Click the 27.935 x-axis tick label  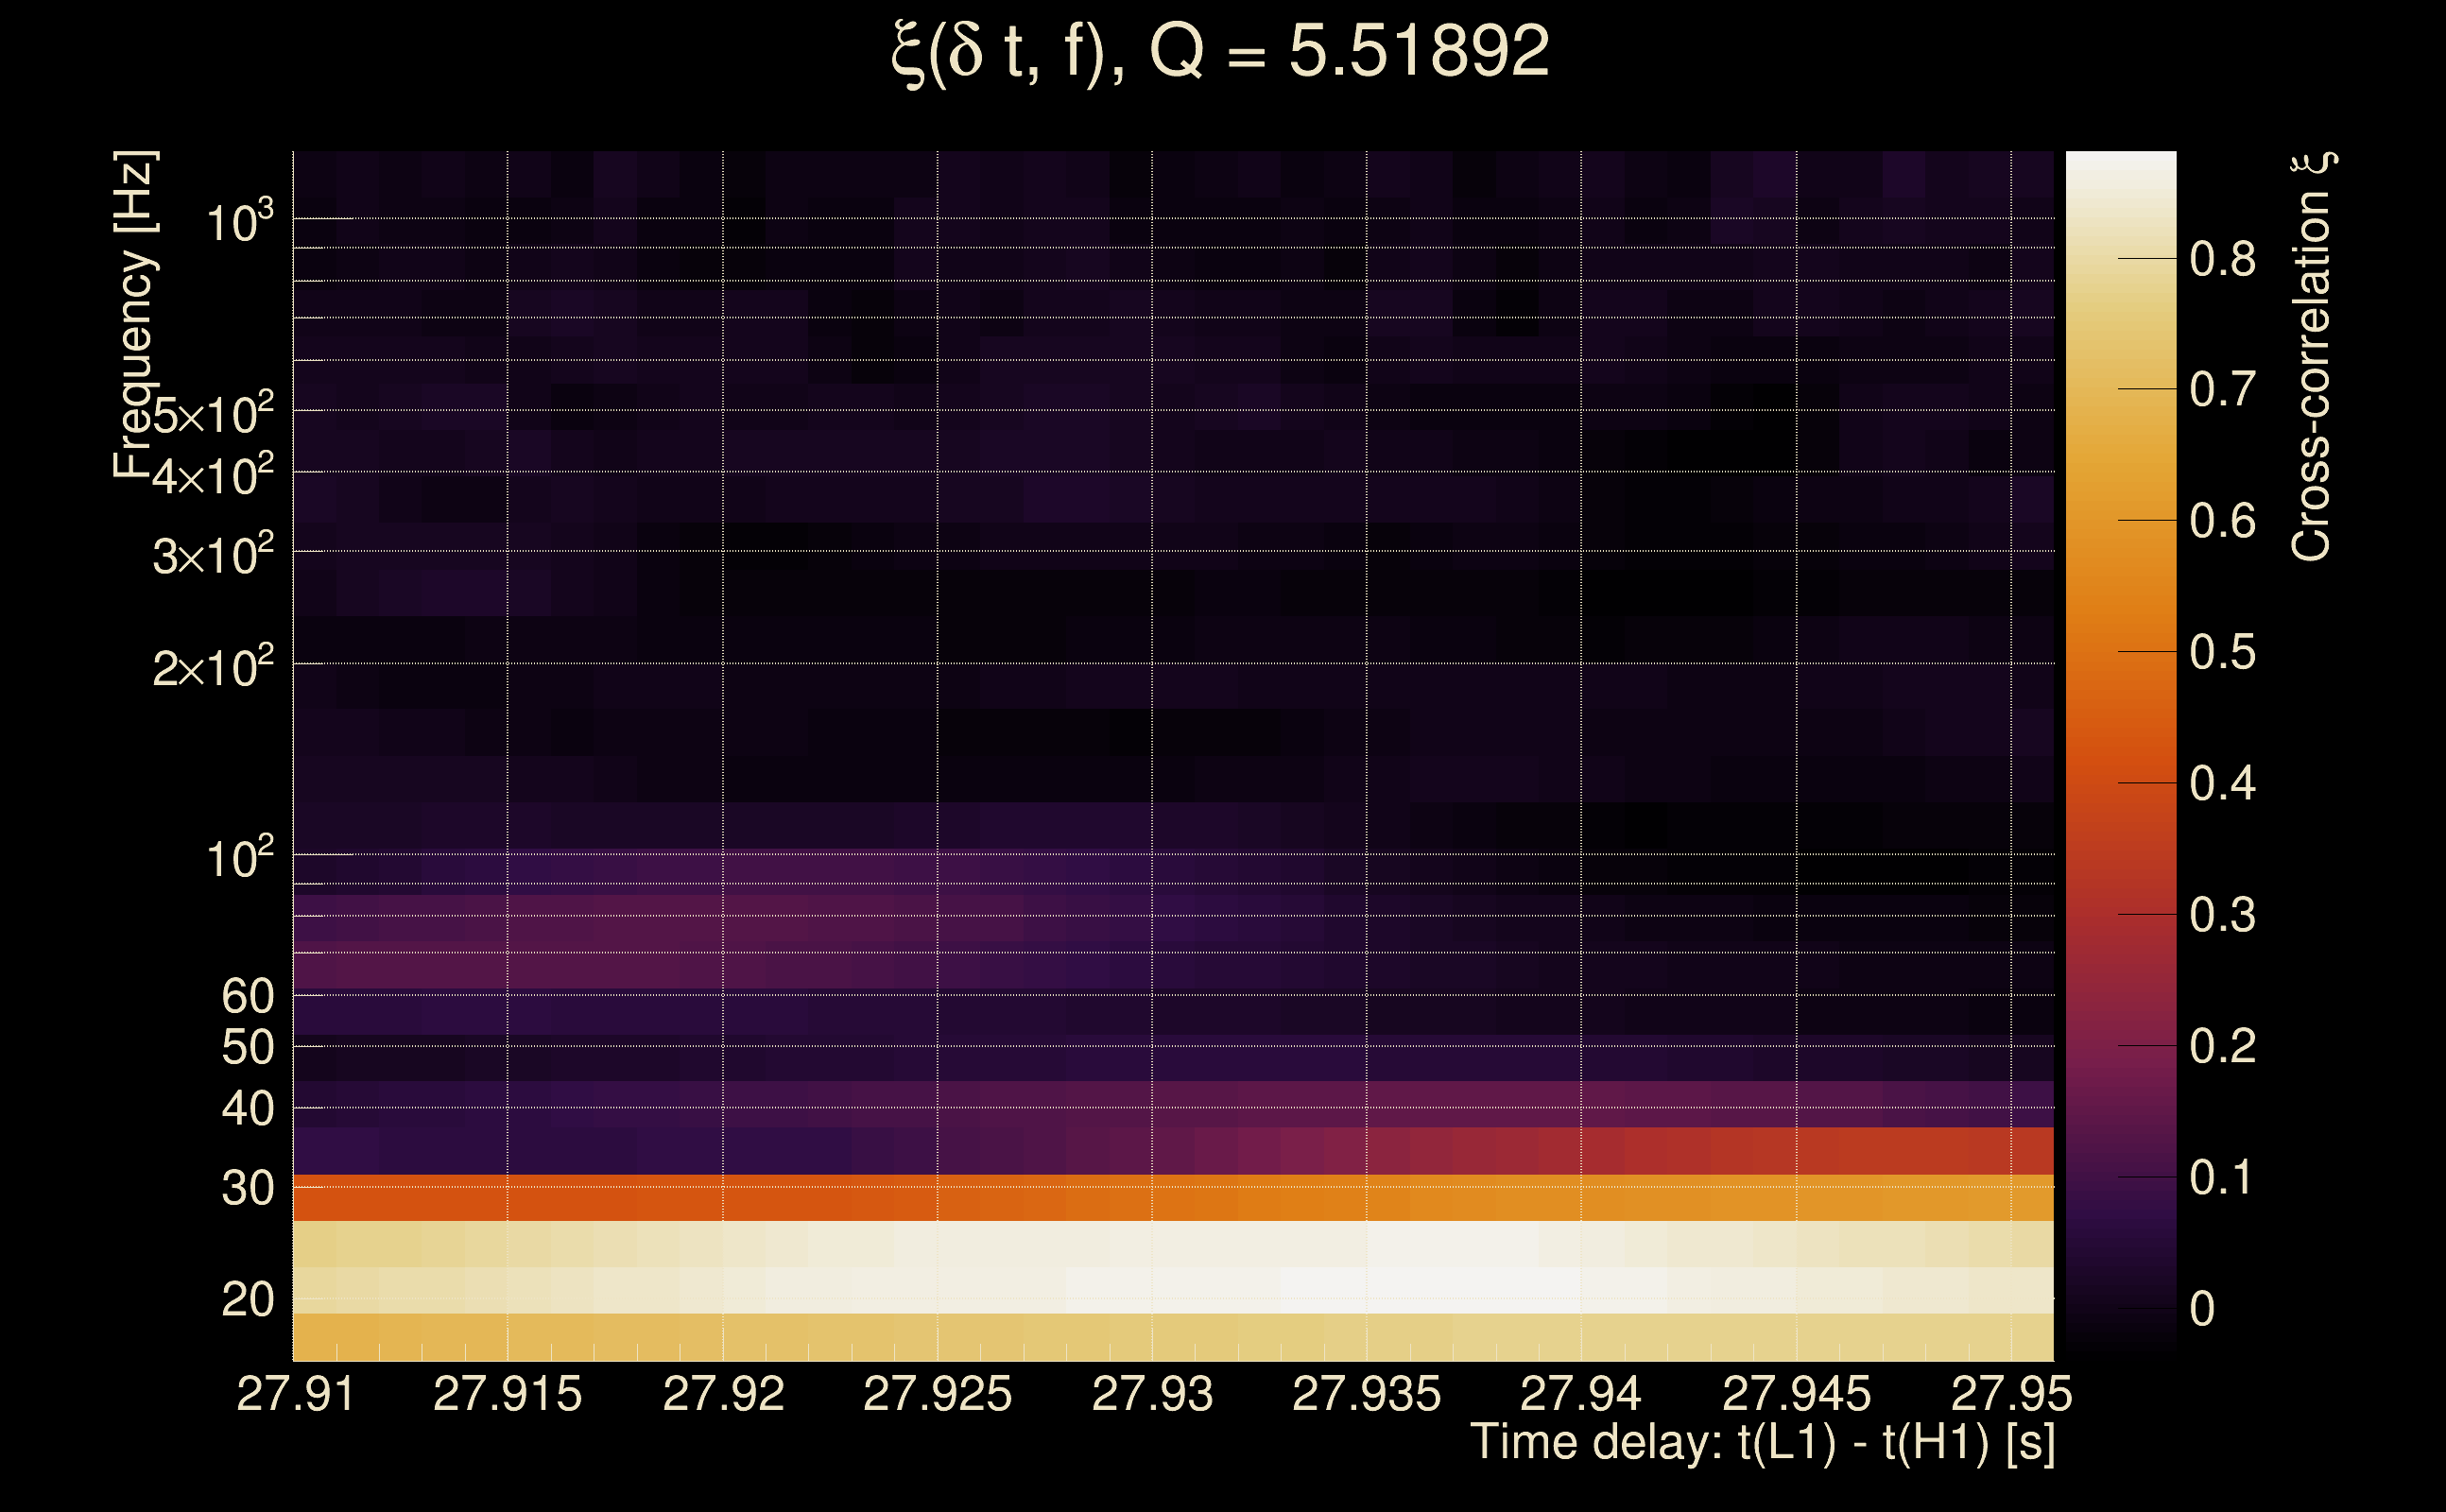1366,1394
